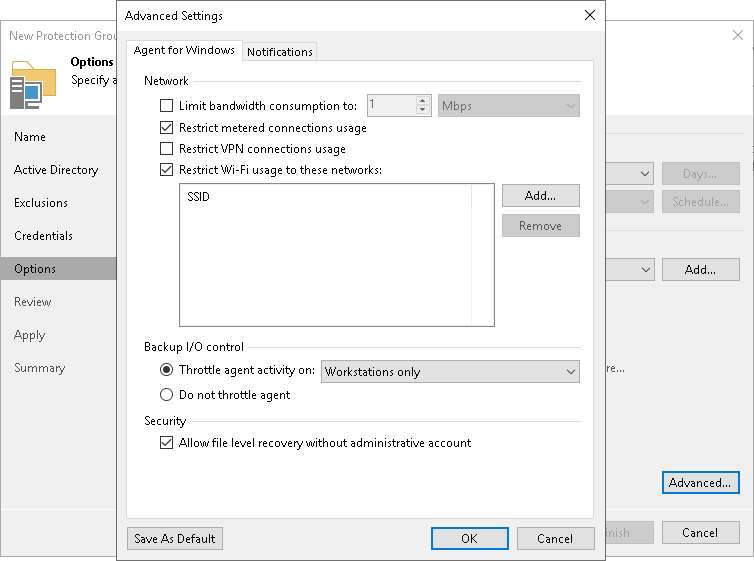The image size is (754, 561).
Task: Click the SSID column header
Action: [x=326, y=197]
